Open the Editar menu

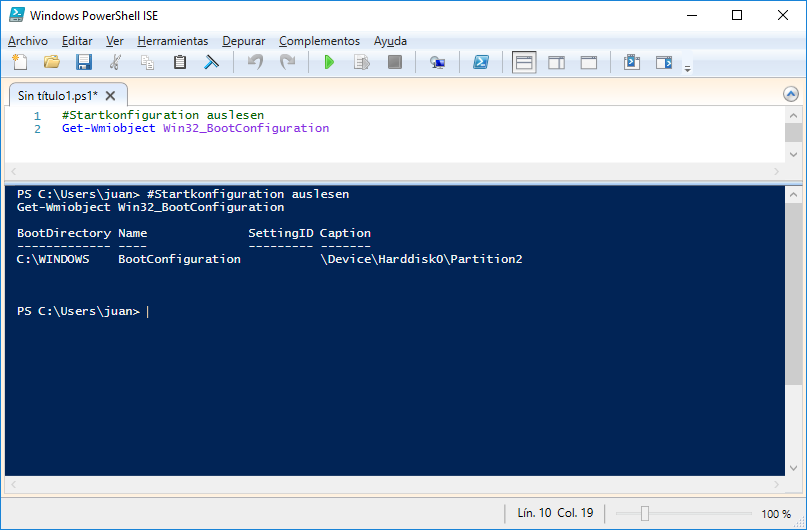click(x=77, y=41)
